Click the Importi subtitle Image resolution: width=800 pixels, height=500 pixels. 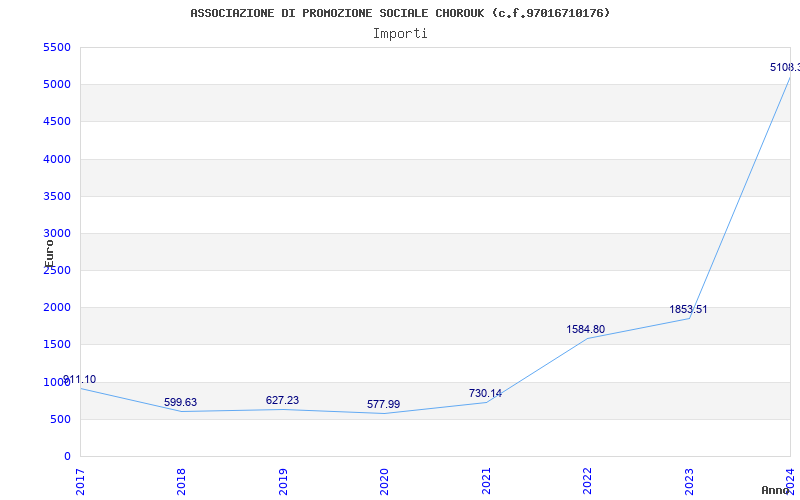click(x=400, y=34)
